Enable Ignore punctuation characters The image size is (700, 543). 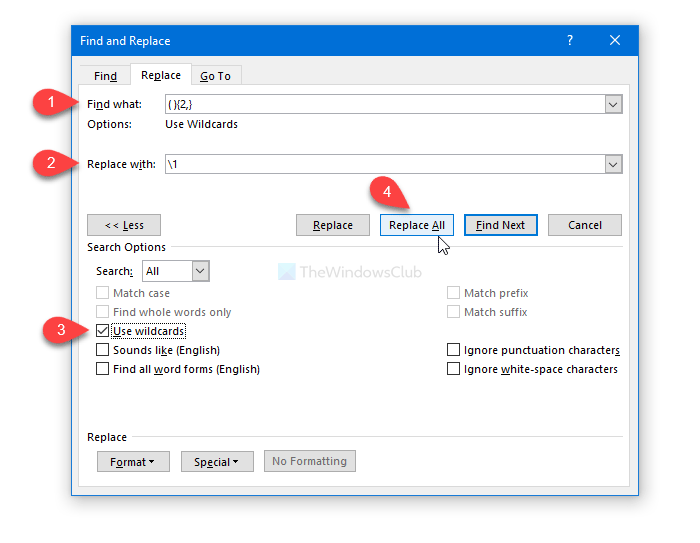[453, 350]
